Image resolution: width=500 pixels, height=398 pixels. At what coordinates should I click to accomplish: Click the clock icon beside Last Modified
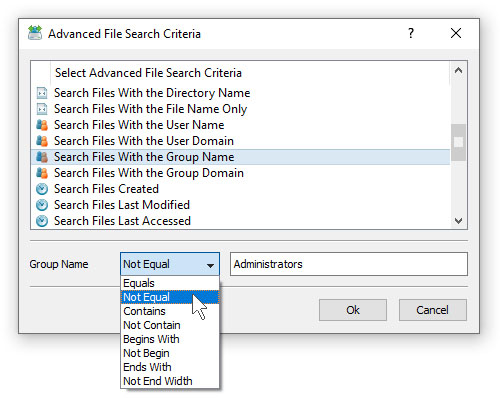[x=42, y=205]
